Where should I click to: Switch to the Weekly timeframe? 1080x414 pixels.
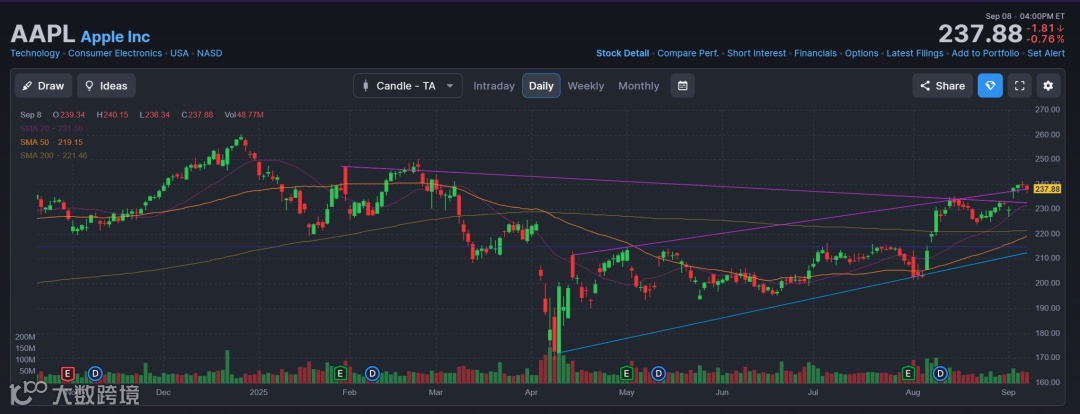click(x=585, y=86)
